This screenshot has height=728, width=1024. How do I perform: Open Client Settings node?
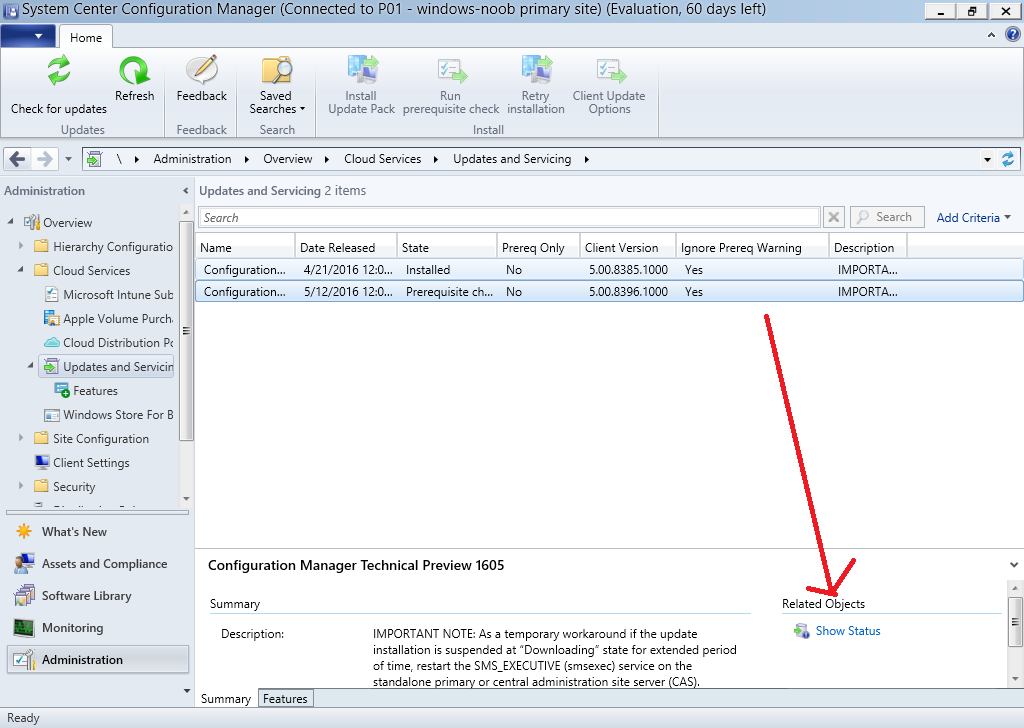tap(82, 462)
